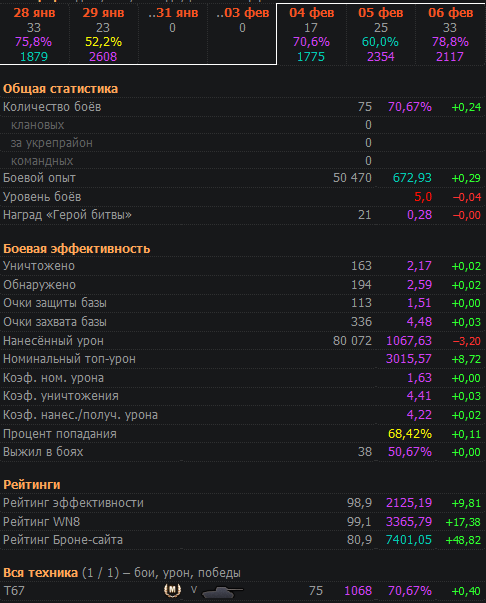
Task: Click the 80 072 total damage value
Action: pyautogui.click(x=352, y=341)
